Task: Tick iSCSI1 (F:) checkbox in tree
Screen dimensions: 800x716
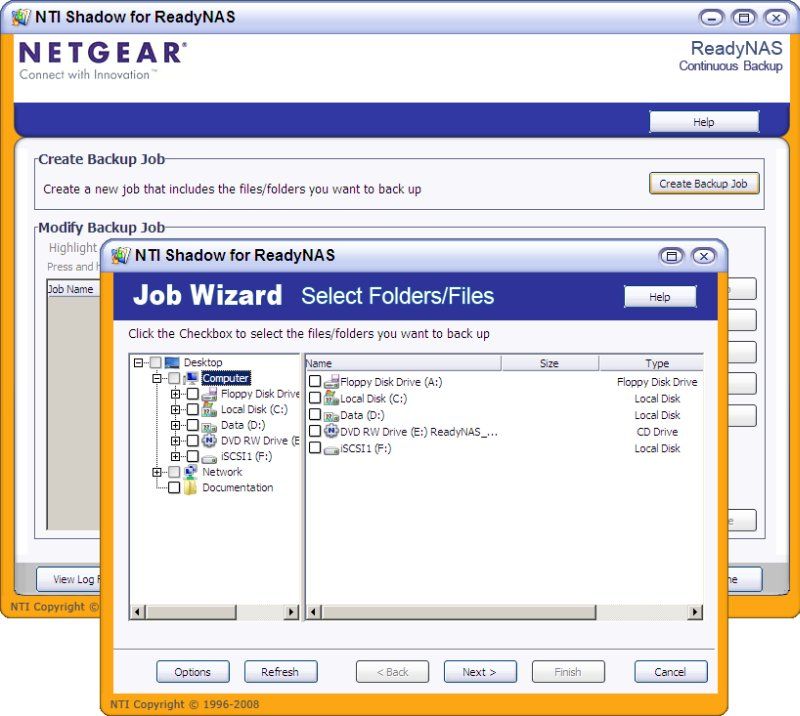Action: (192, 456)
